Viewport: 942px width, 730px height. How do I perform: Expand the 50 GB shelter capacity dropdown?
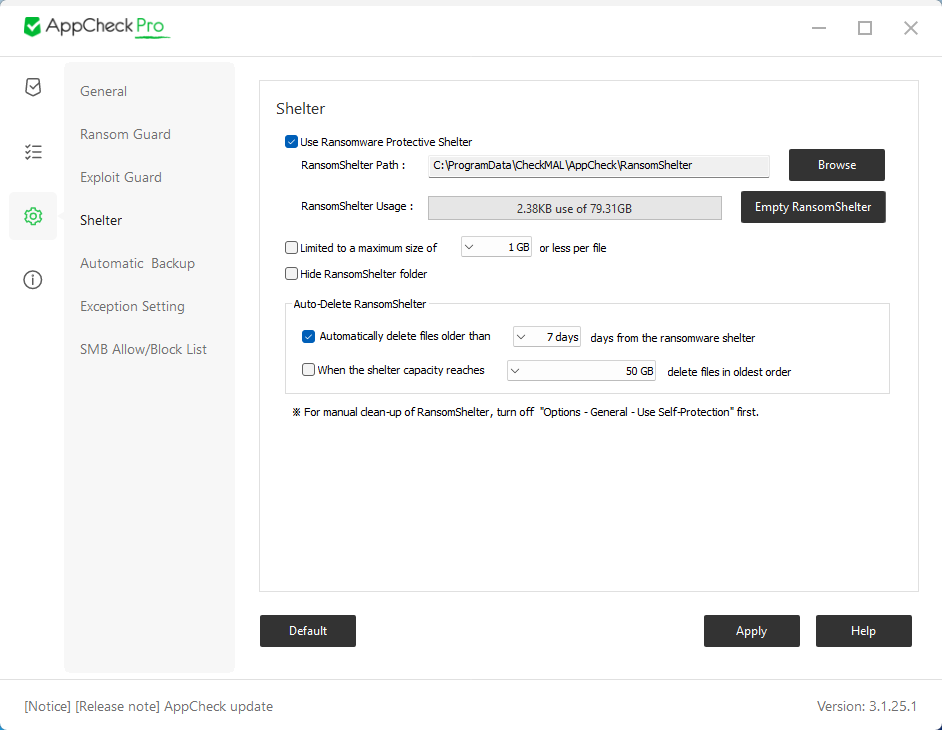(x=582, y=371)
